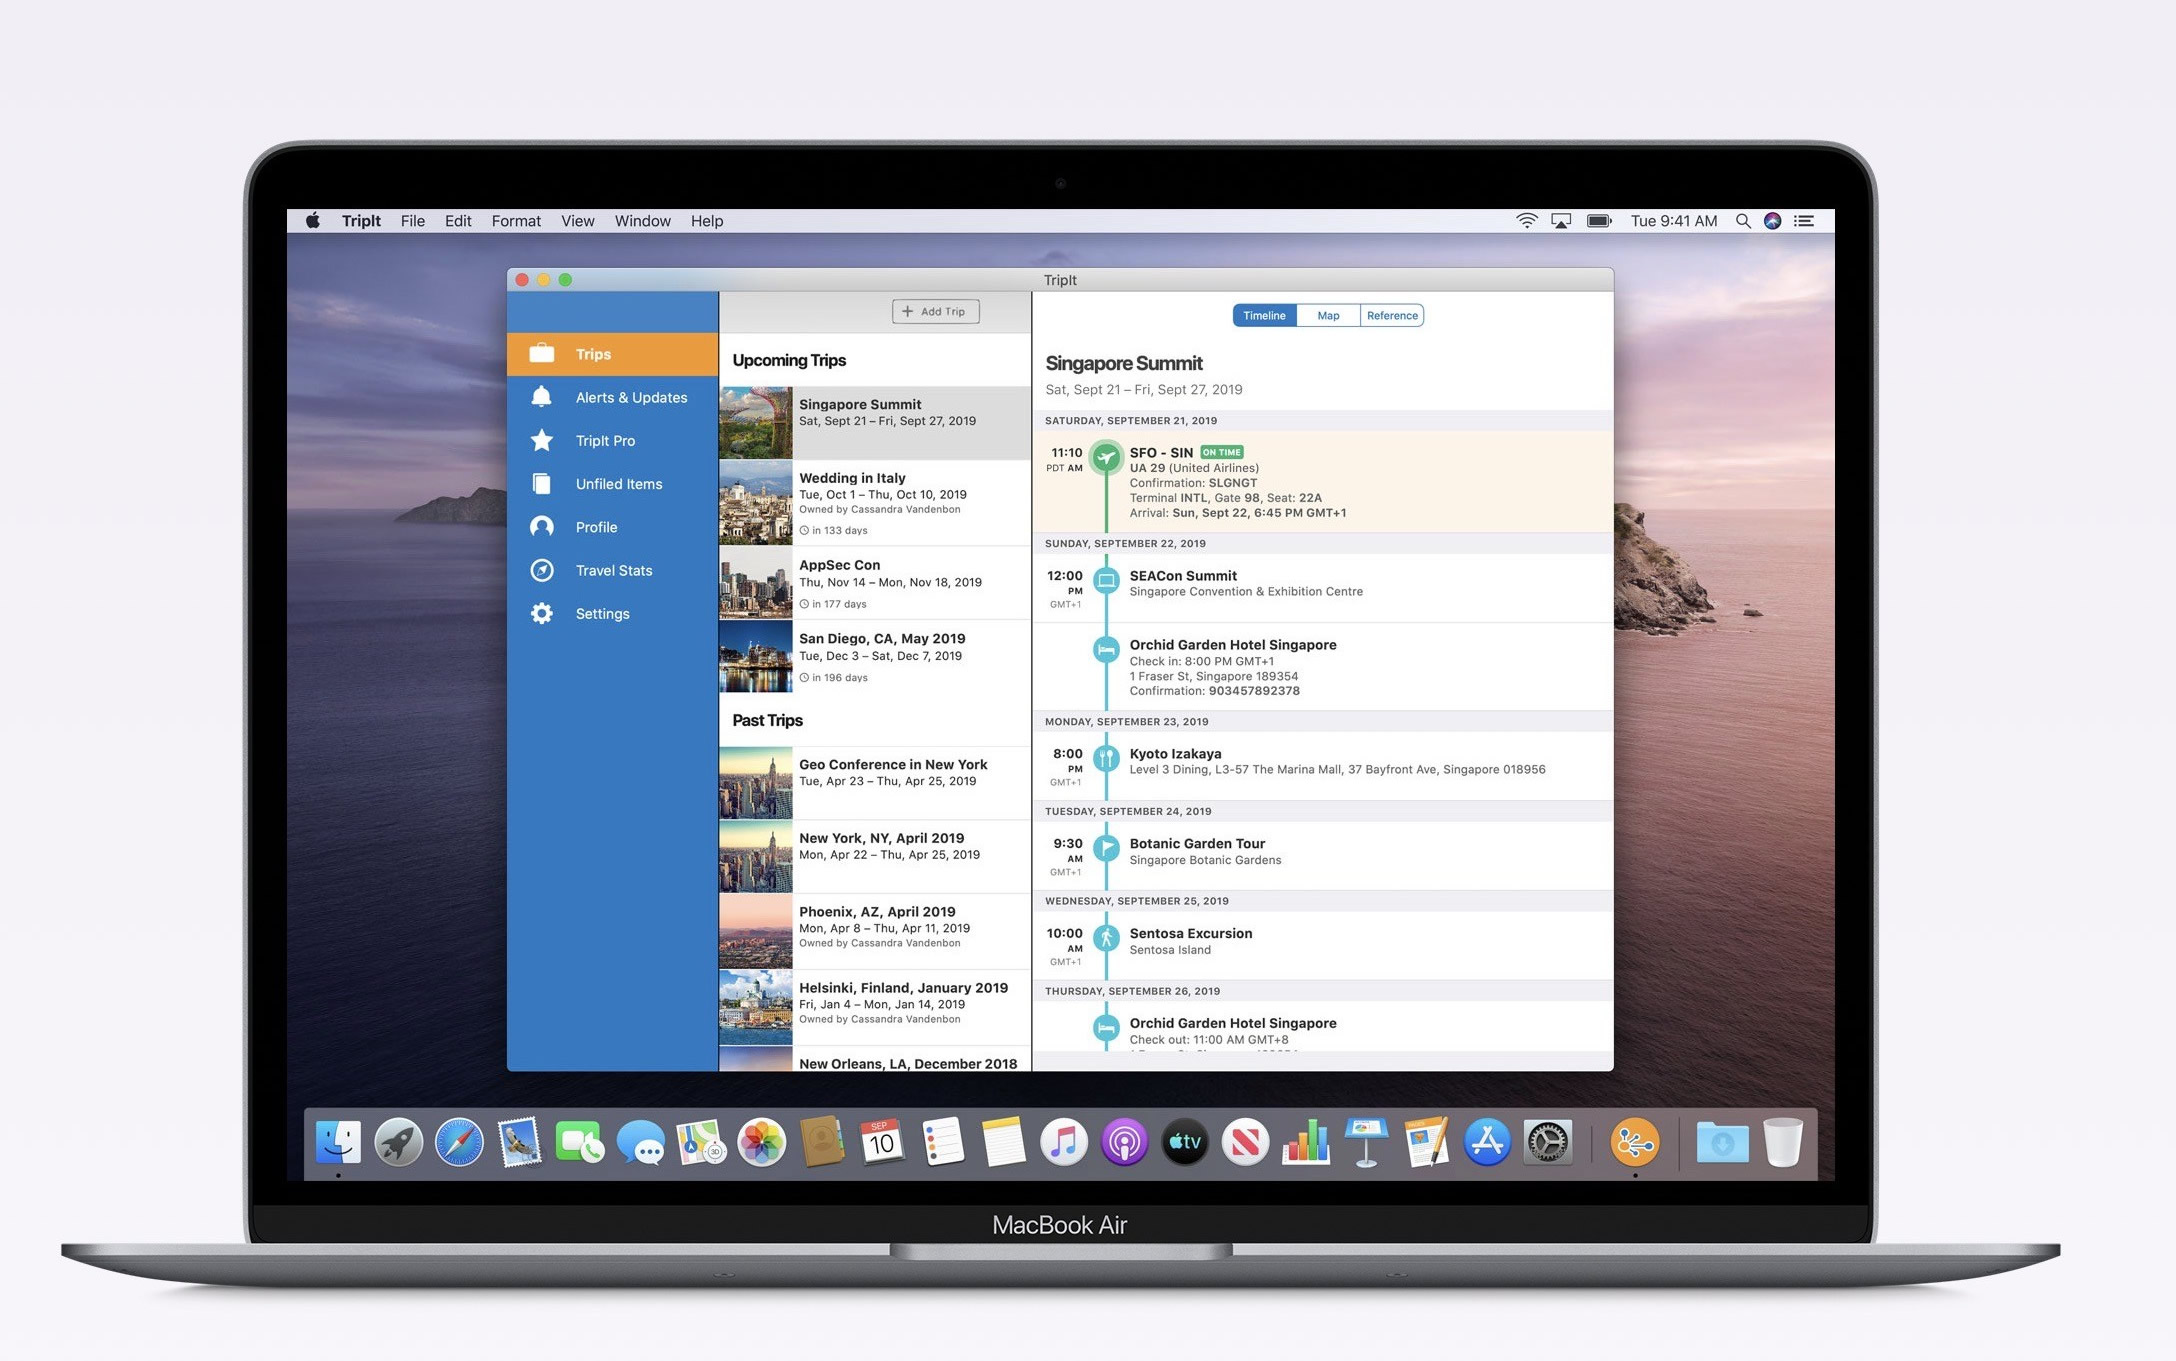The height and width of the screenshot is (1361, 2176).
Task: Click the Add Trip button
Action: 935,311
